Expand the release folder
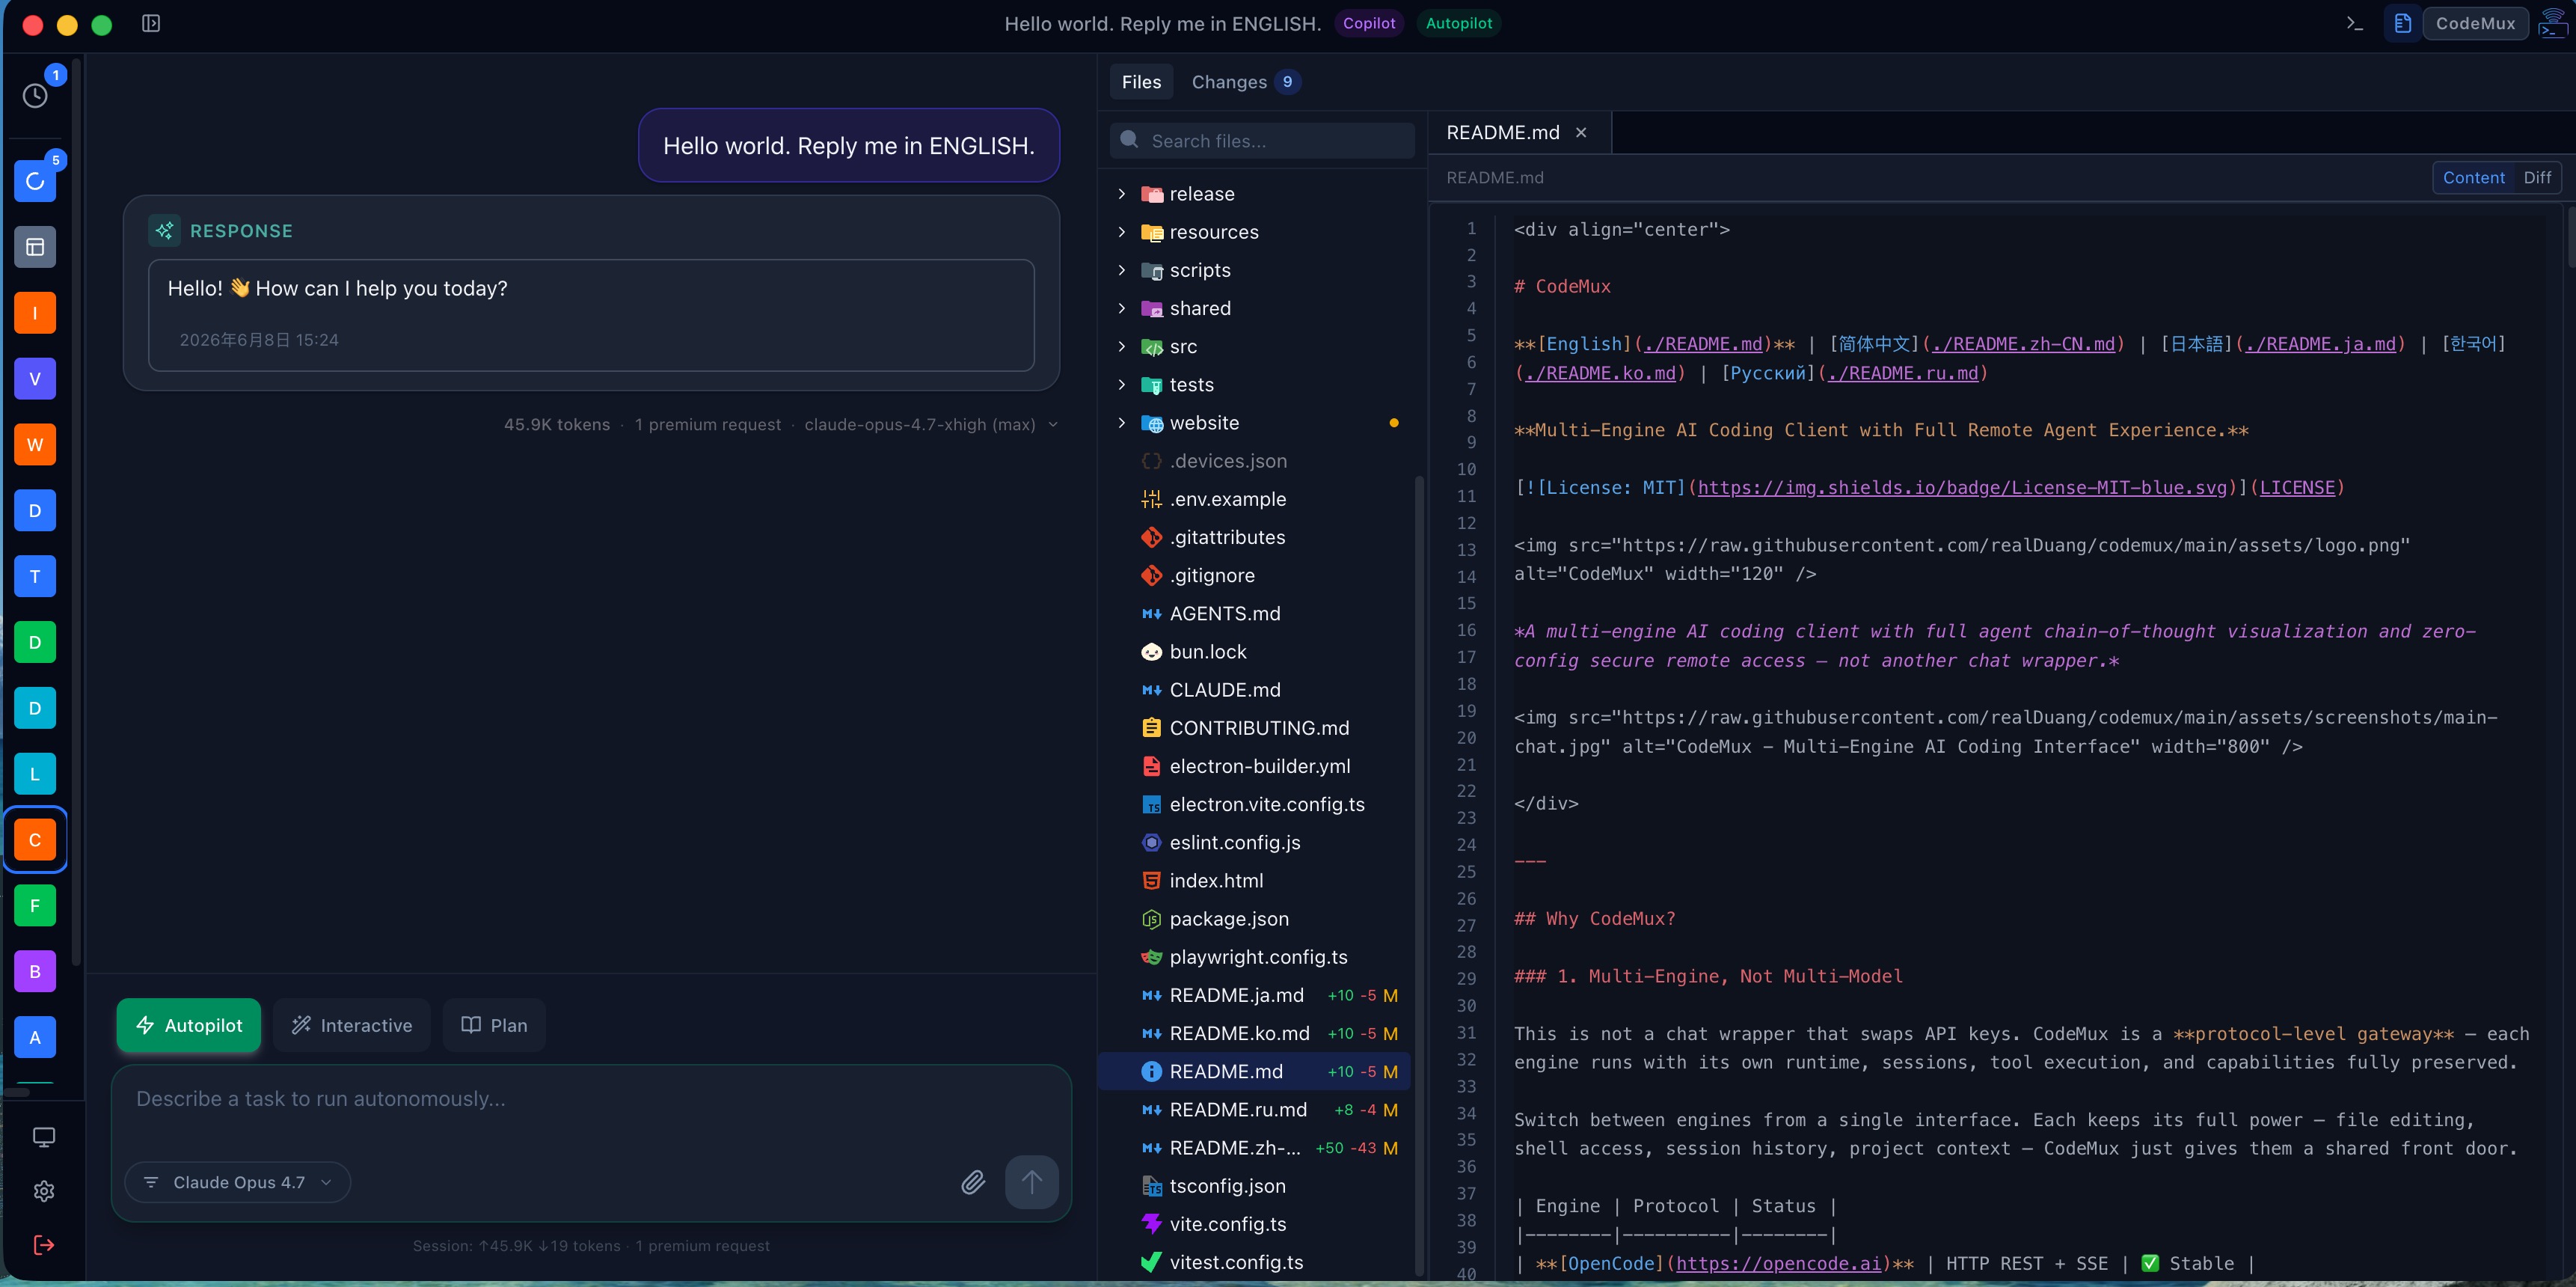Screen dimensions: 2576x1287 point(1122,194)
